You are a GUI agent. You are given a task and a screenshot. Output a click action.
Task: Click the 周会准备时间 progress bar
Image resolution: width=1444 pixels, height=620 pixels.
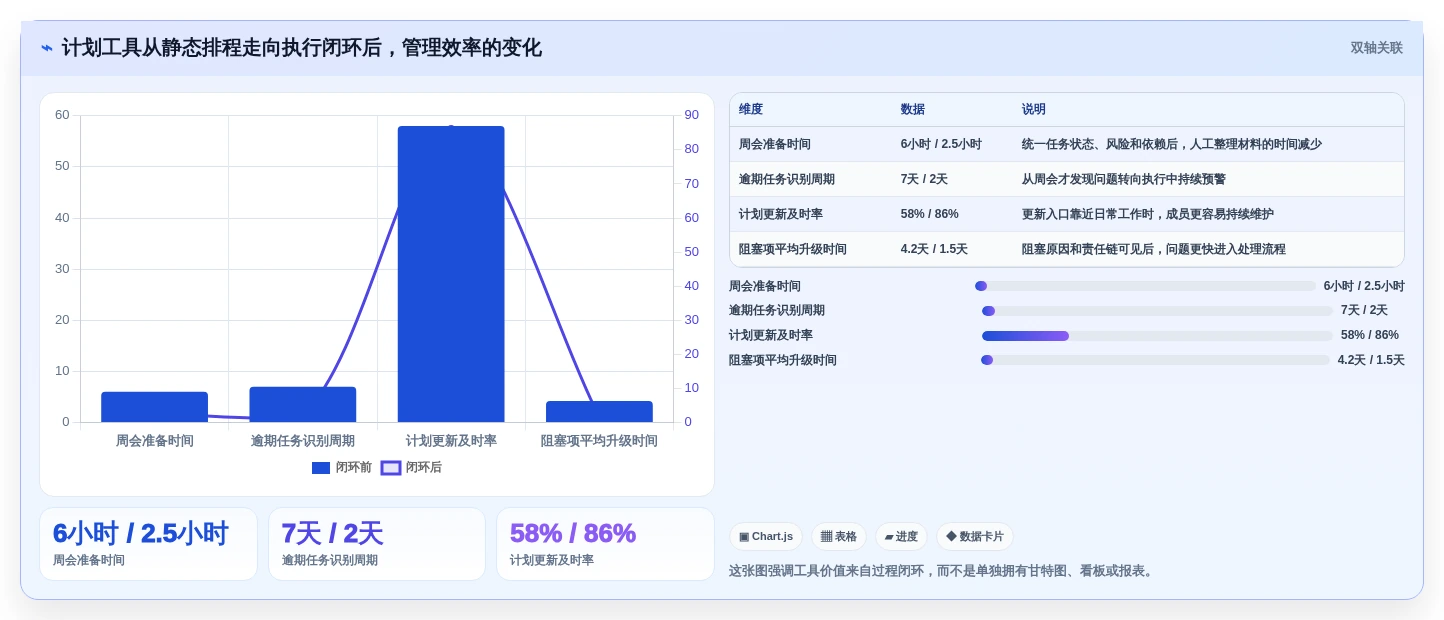click(x=1146, y=286)
